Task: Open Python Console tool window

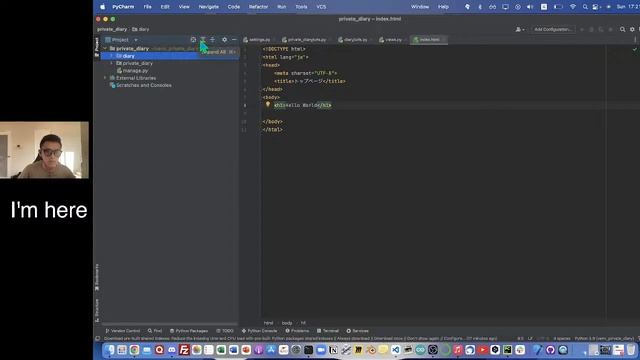Action: (259, 331)
